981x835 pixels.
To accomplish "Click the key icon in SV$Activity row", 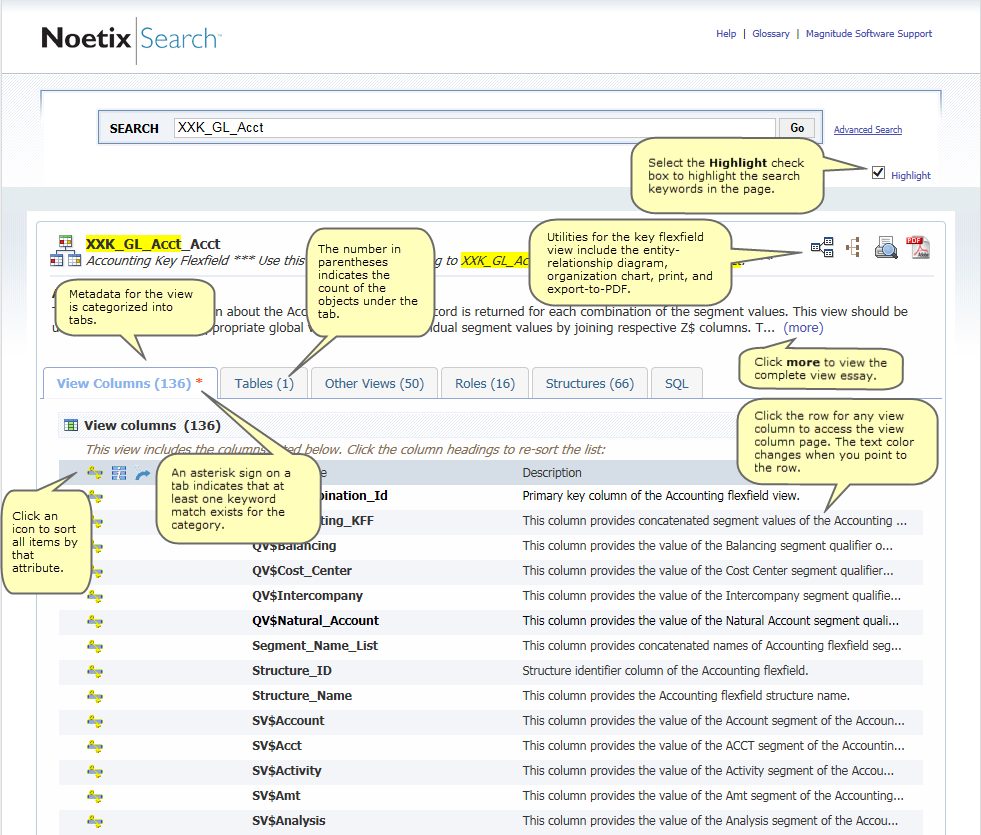I will [95, 771].
